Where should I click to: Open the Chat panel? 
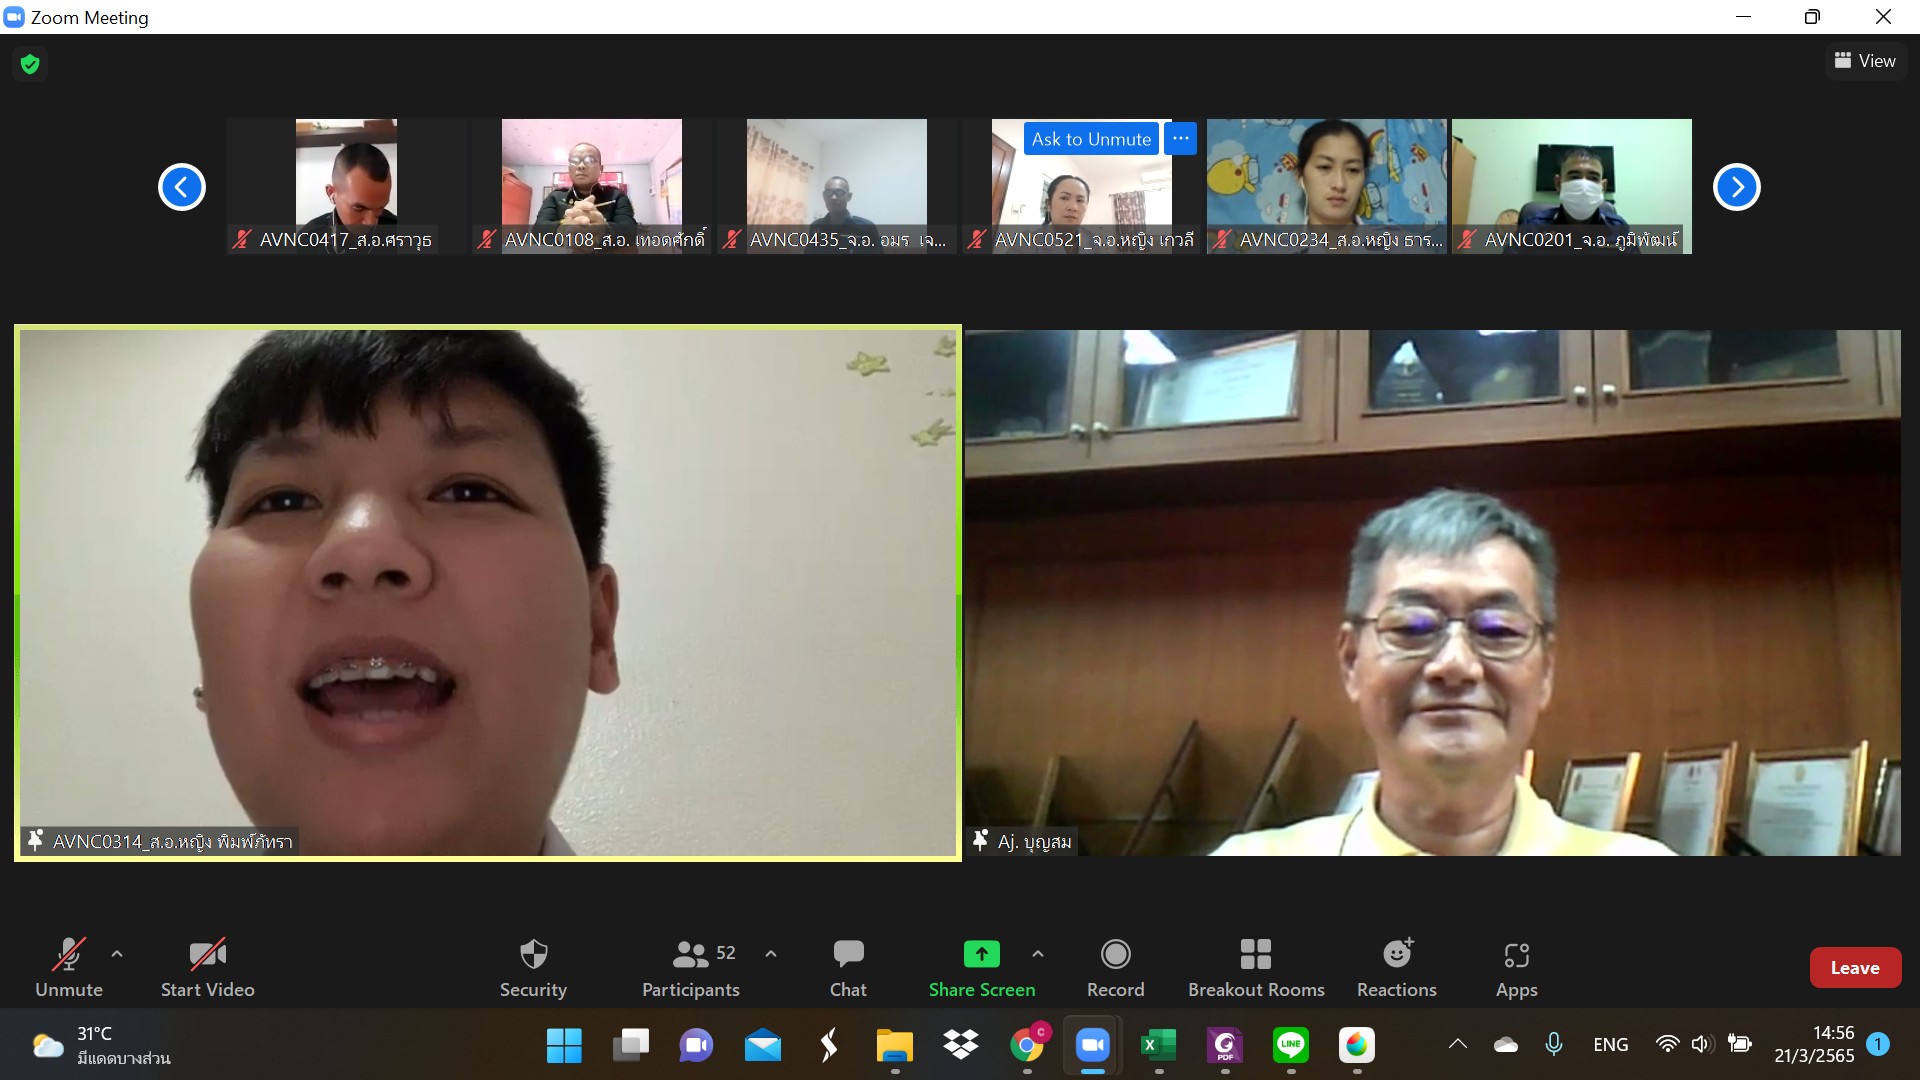tap(848, 967)
